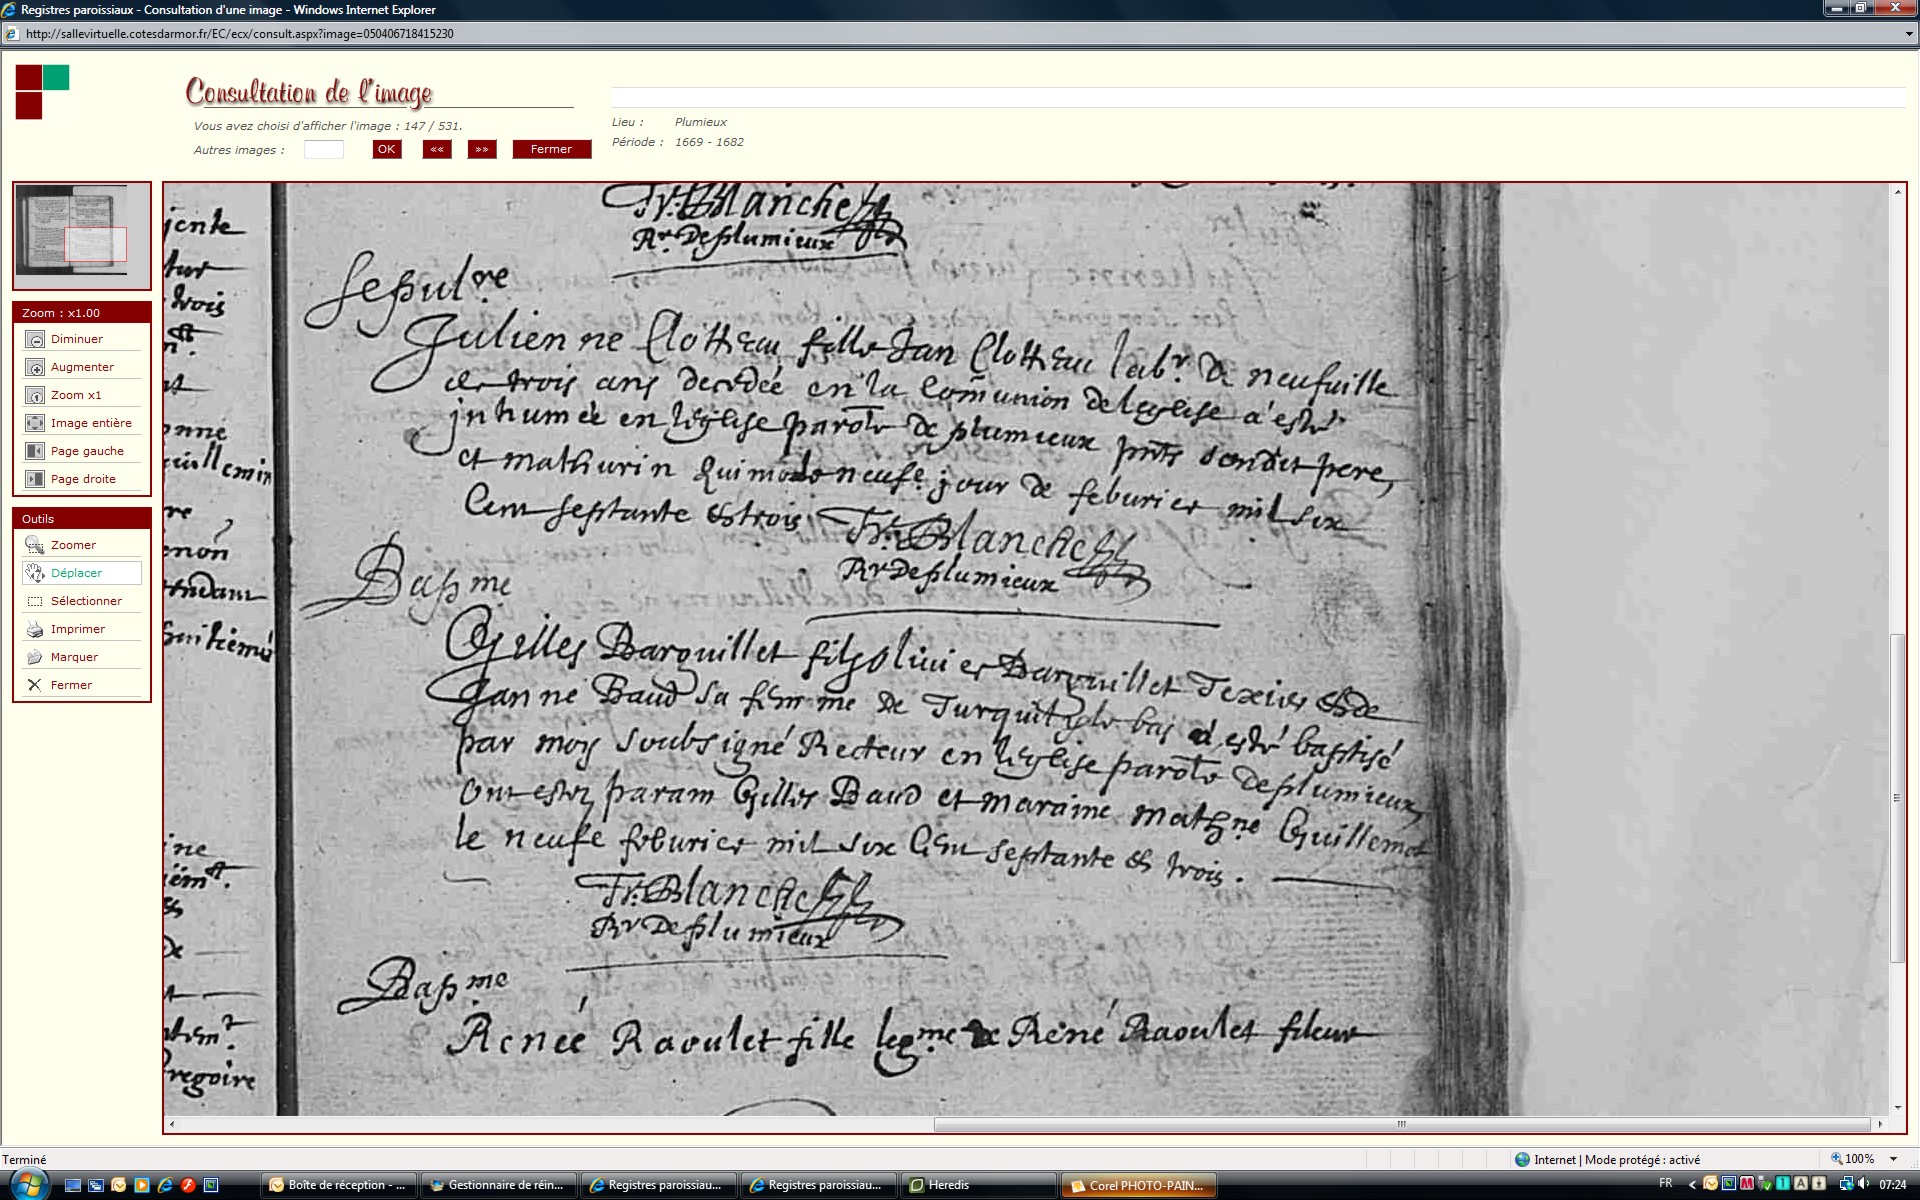Display the left page (Page gauche)
The image size is (1920, 1200).
pyautogui.click(x=35, y=452)
